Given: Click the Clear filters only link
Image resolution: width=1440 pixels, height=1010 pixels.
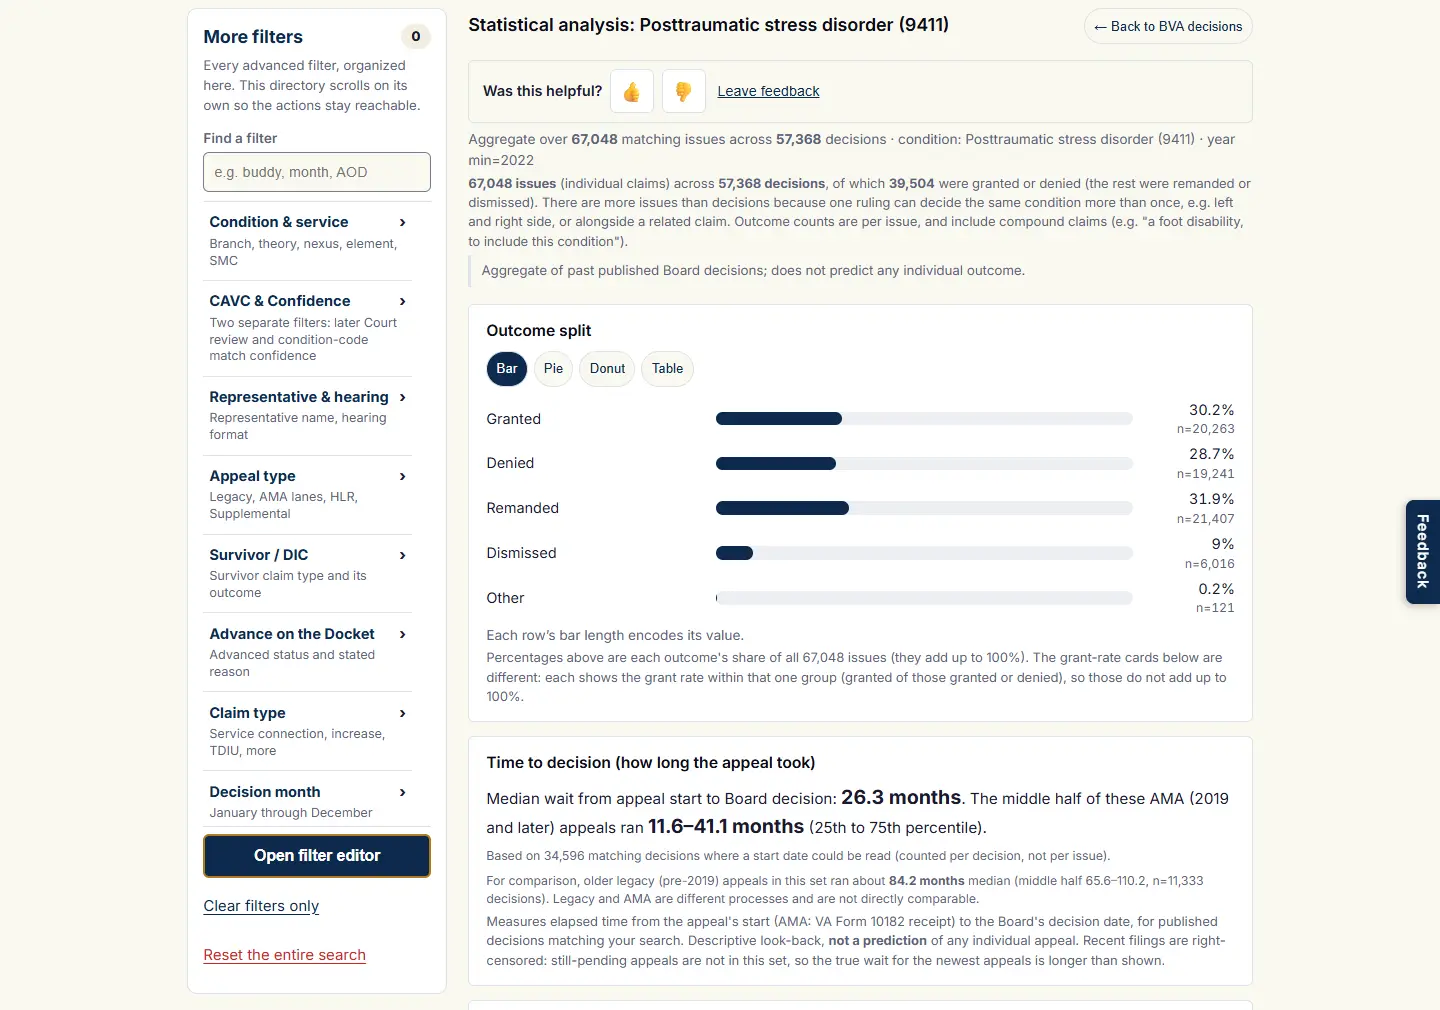Looking at the screenshot, I should (261, 906).
